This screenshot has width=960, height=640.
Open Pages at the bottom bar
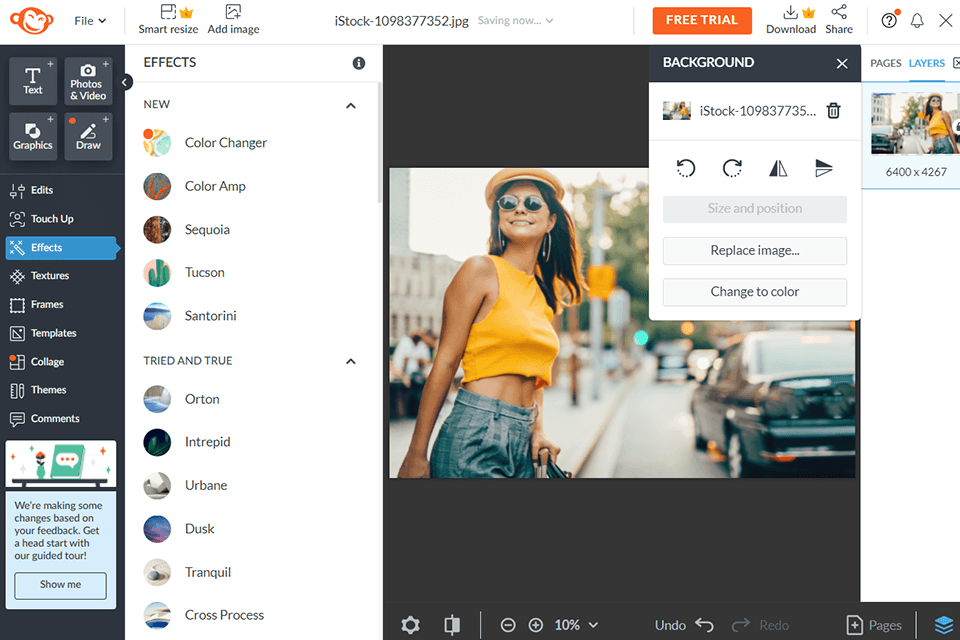tap(874, 625)
